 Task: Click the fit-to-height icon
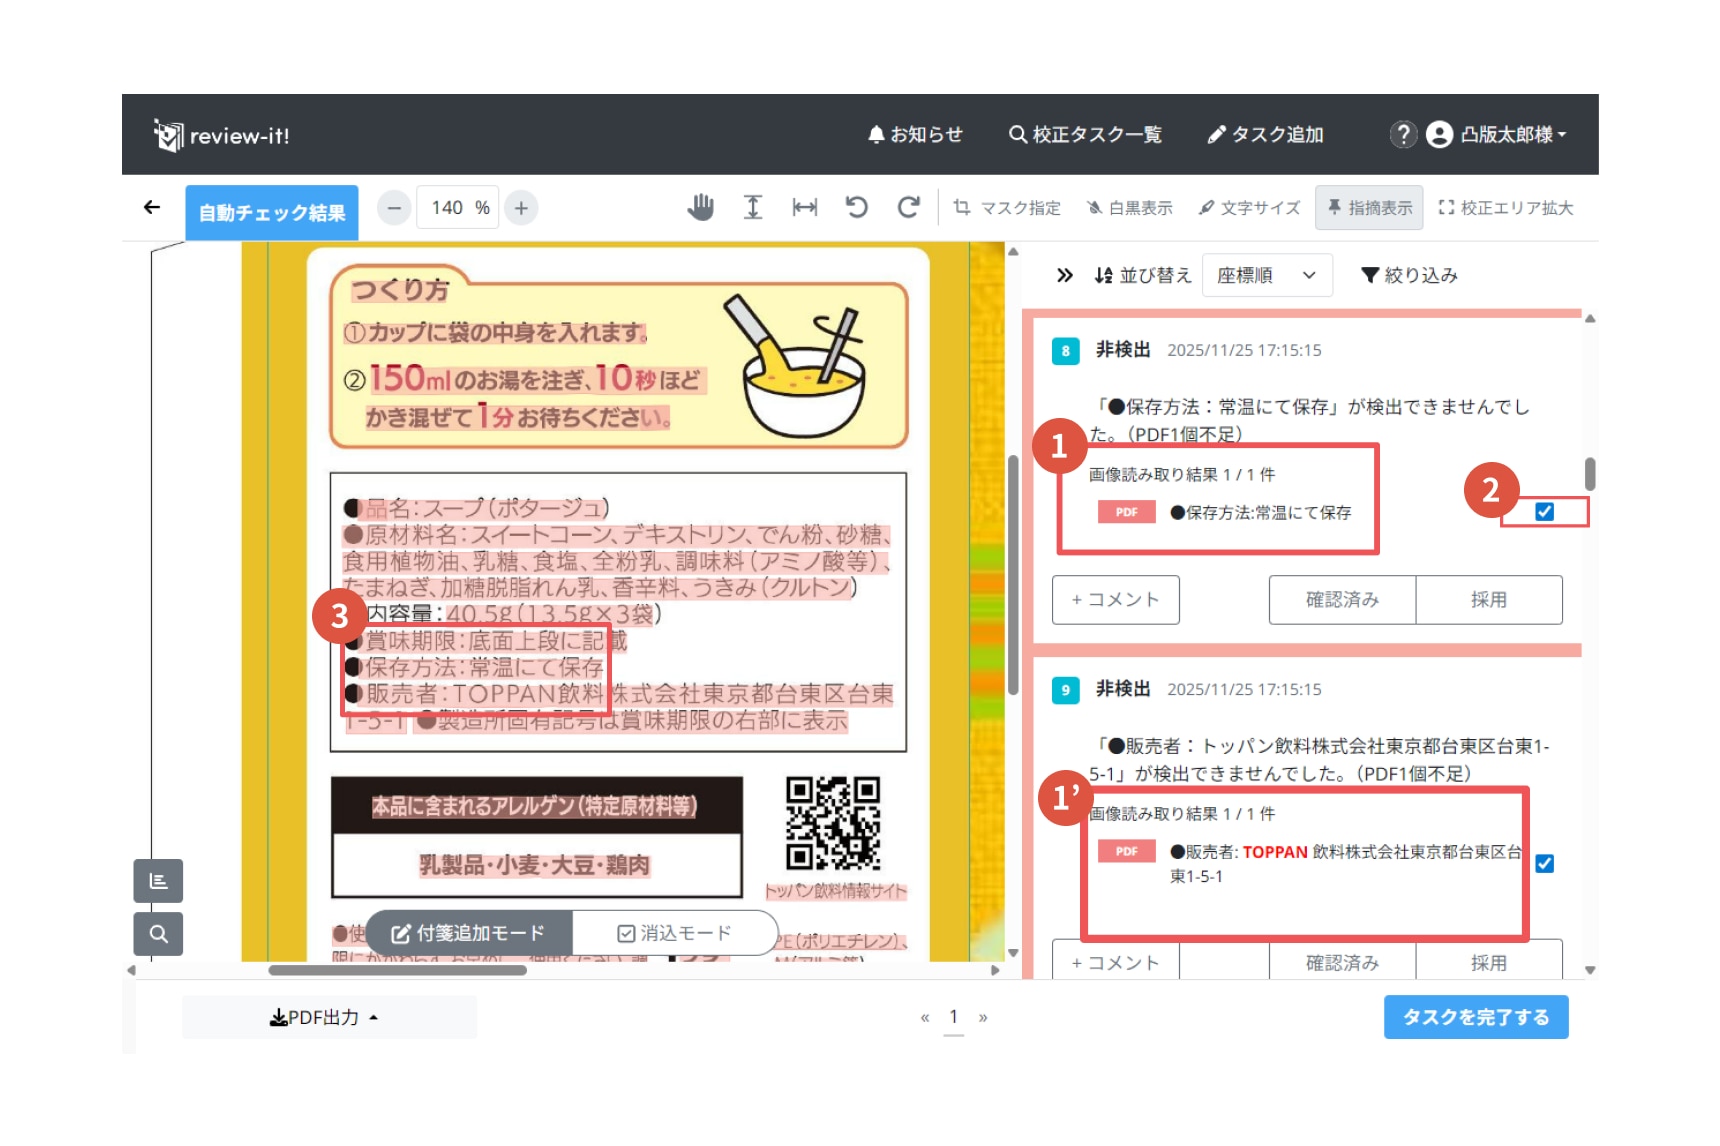click(753, 207)
